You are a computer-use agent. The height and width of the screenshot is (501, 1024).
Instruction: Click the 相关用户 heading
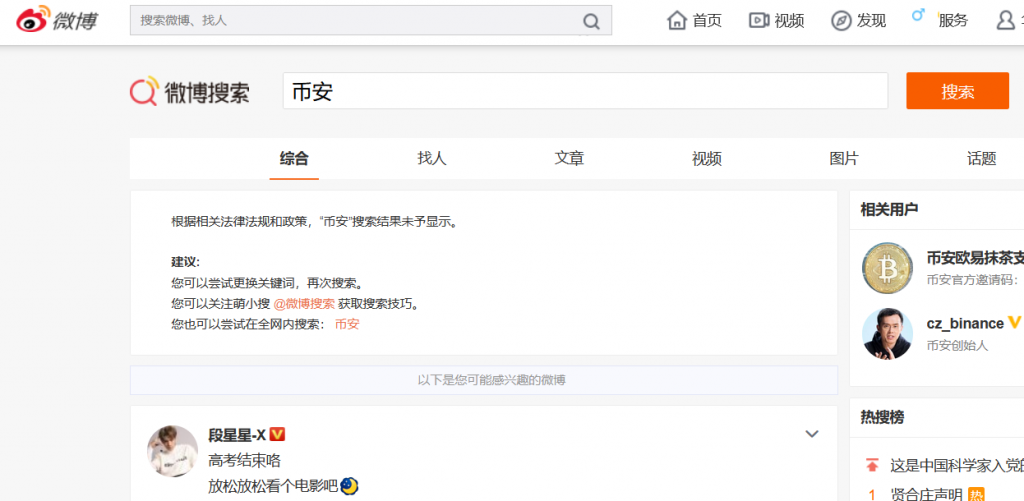(x=889, y=210)
